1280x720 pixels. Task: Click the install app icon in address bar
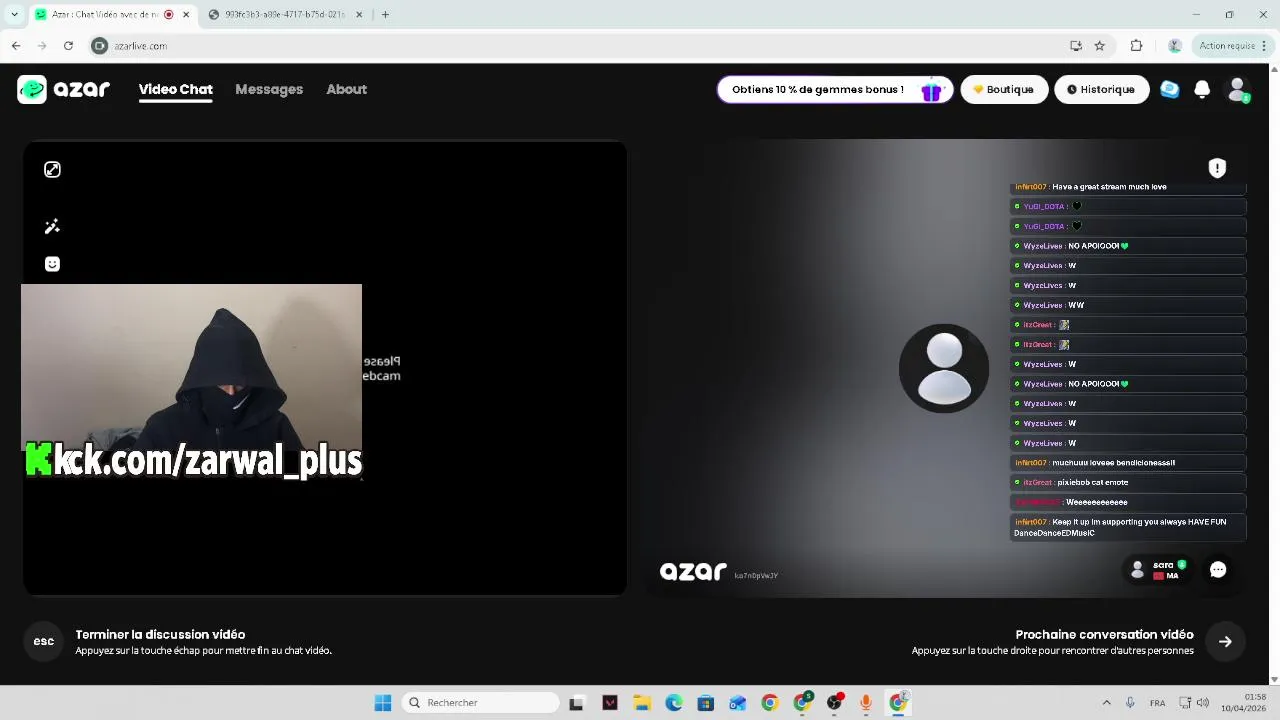click(x=1076, y=46)
